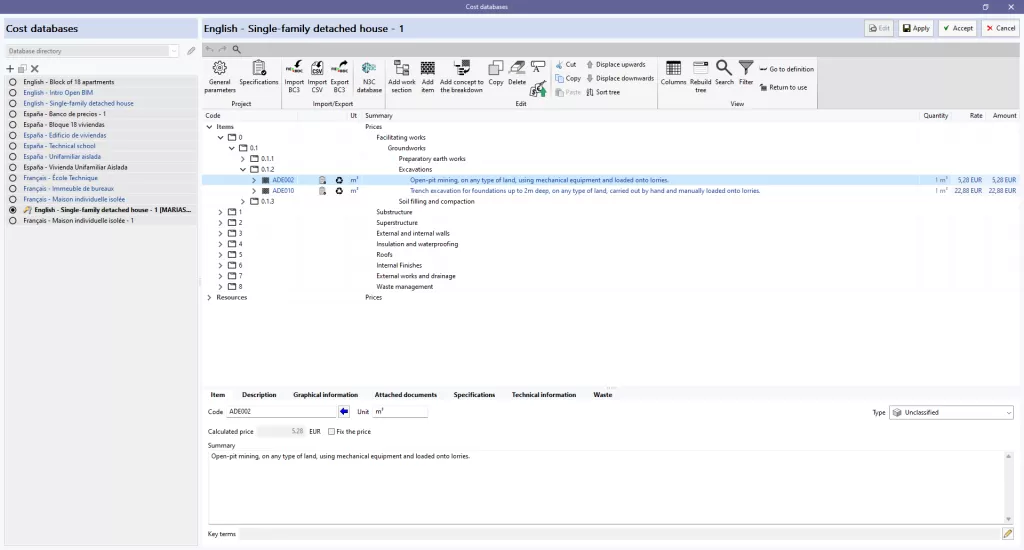This screenshot has height=550, width=1024.
Task: Click Add work section
Action: click(402, 76)
